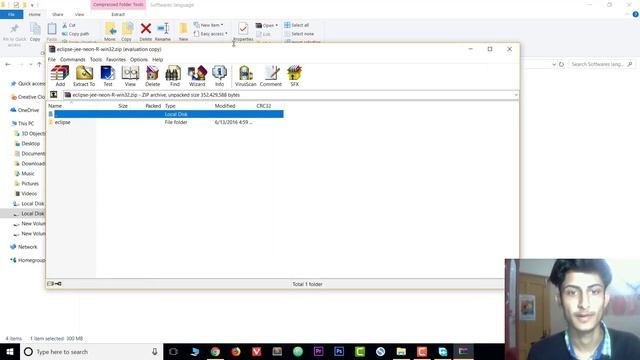The height and width of the screenshot is (360, 640).
Task: Select the highlighted Local Disk parent row
Action: [166, 114]
